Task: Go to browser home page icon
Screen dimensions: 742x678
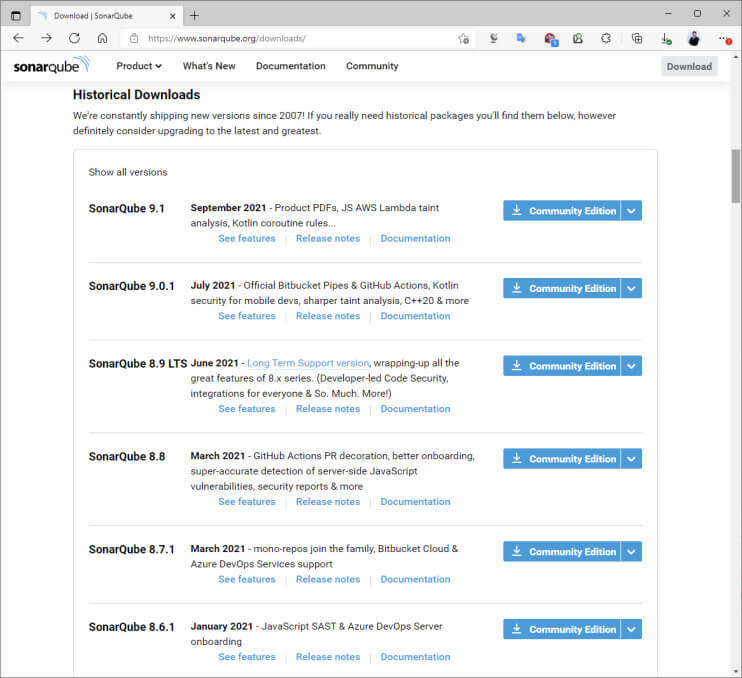Action: (102, 38)
